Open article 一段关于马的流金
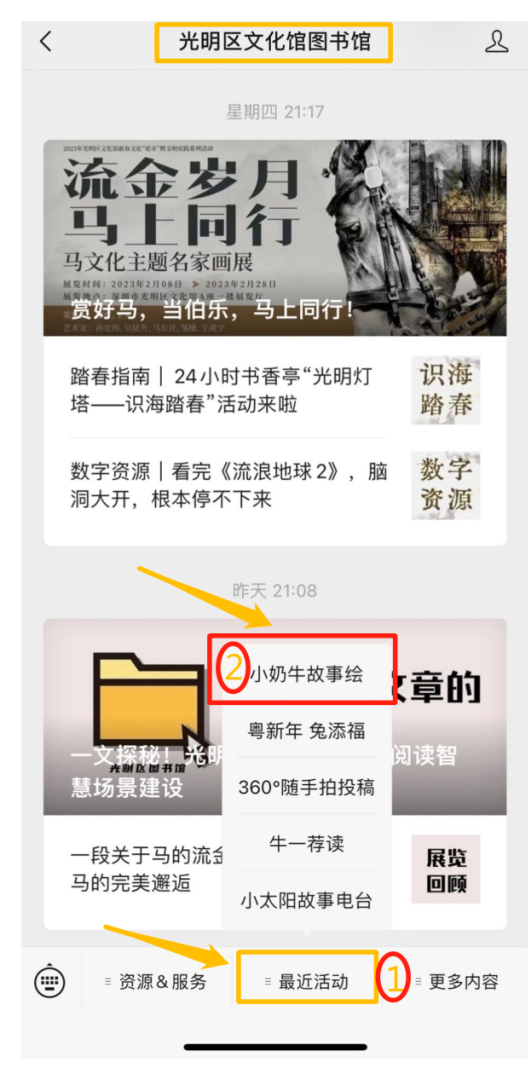The width and height of the screenshot is (528, 1080). (x=147, y=869)
